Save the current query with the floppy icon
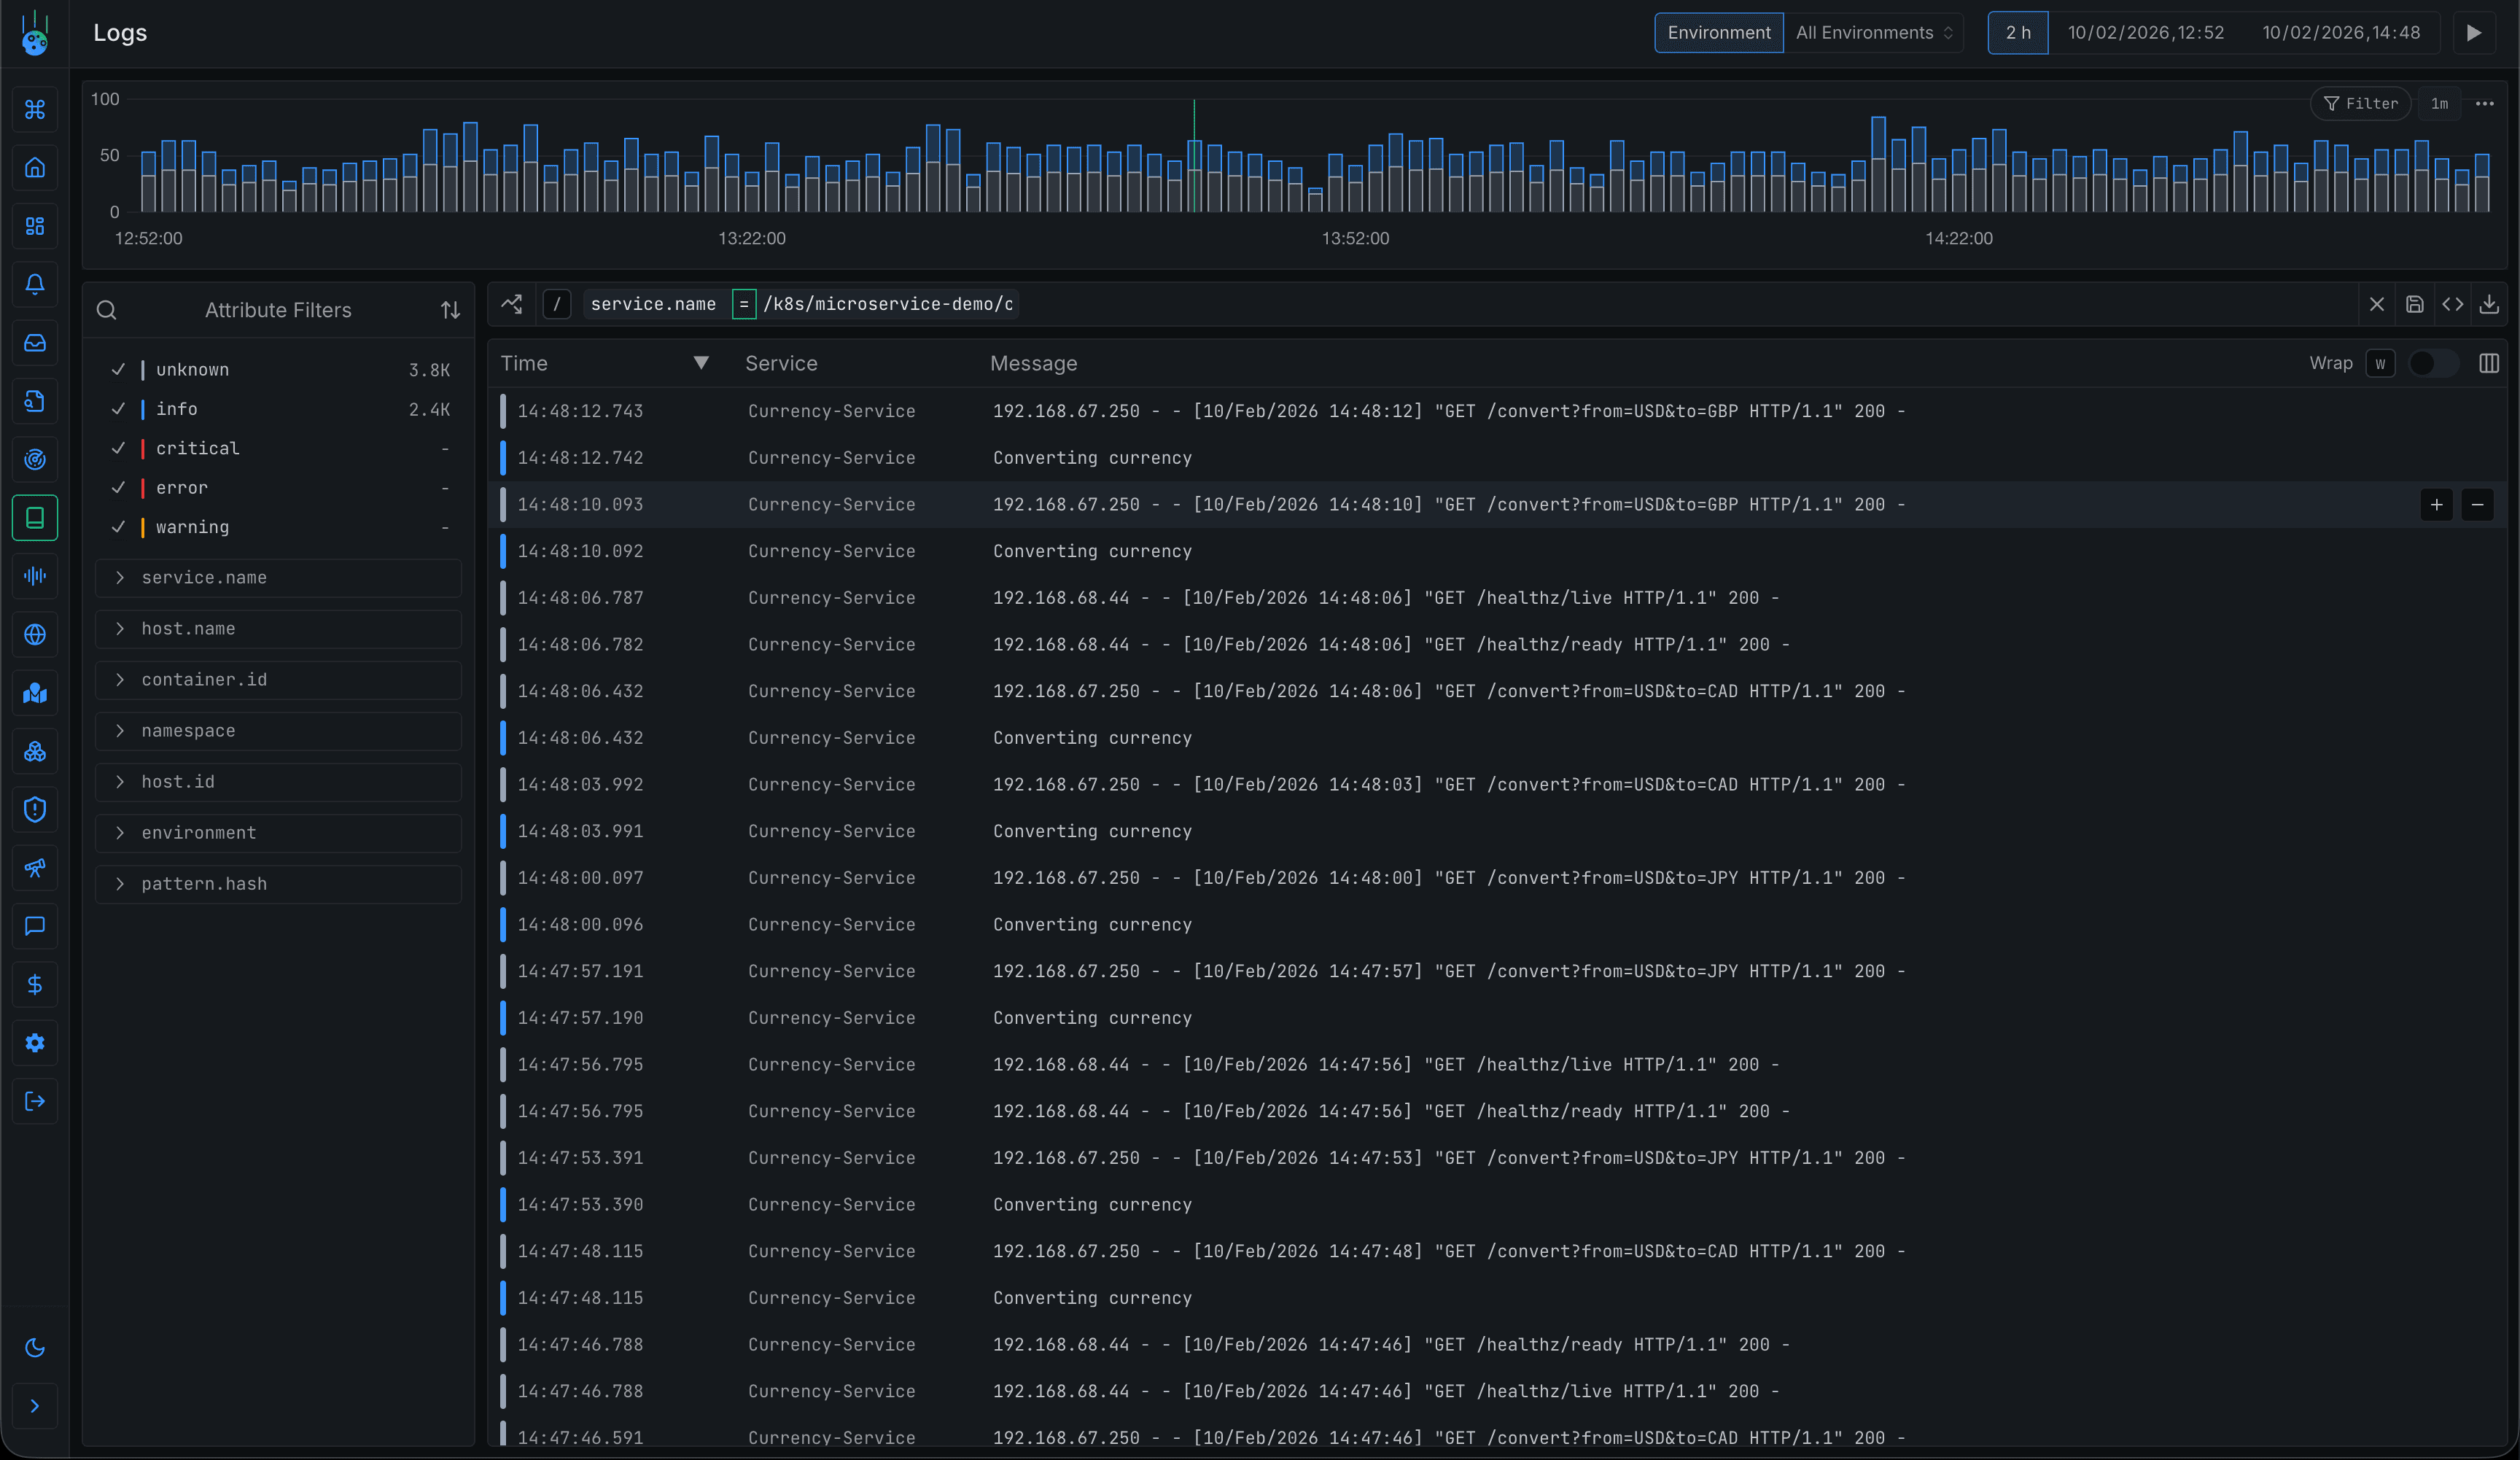Screen dimensions: 2520x1460 2415,304
